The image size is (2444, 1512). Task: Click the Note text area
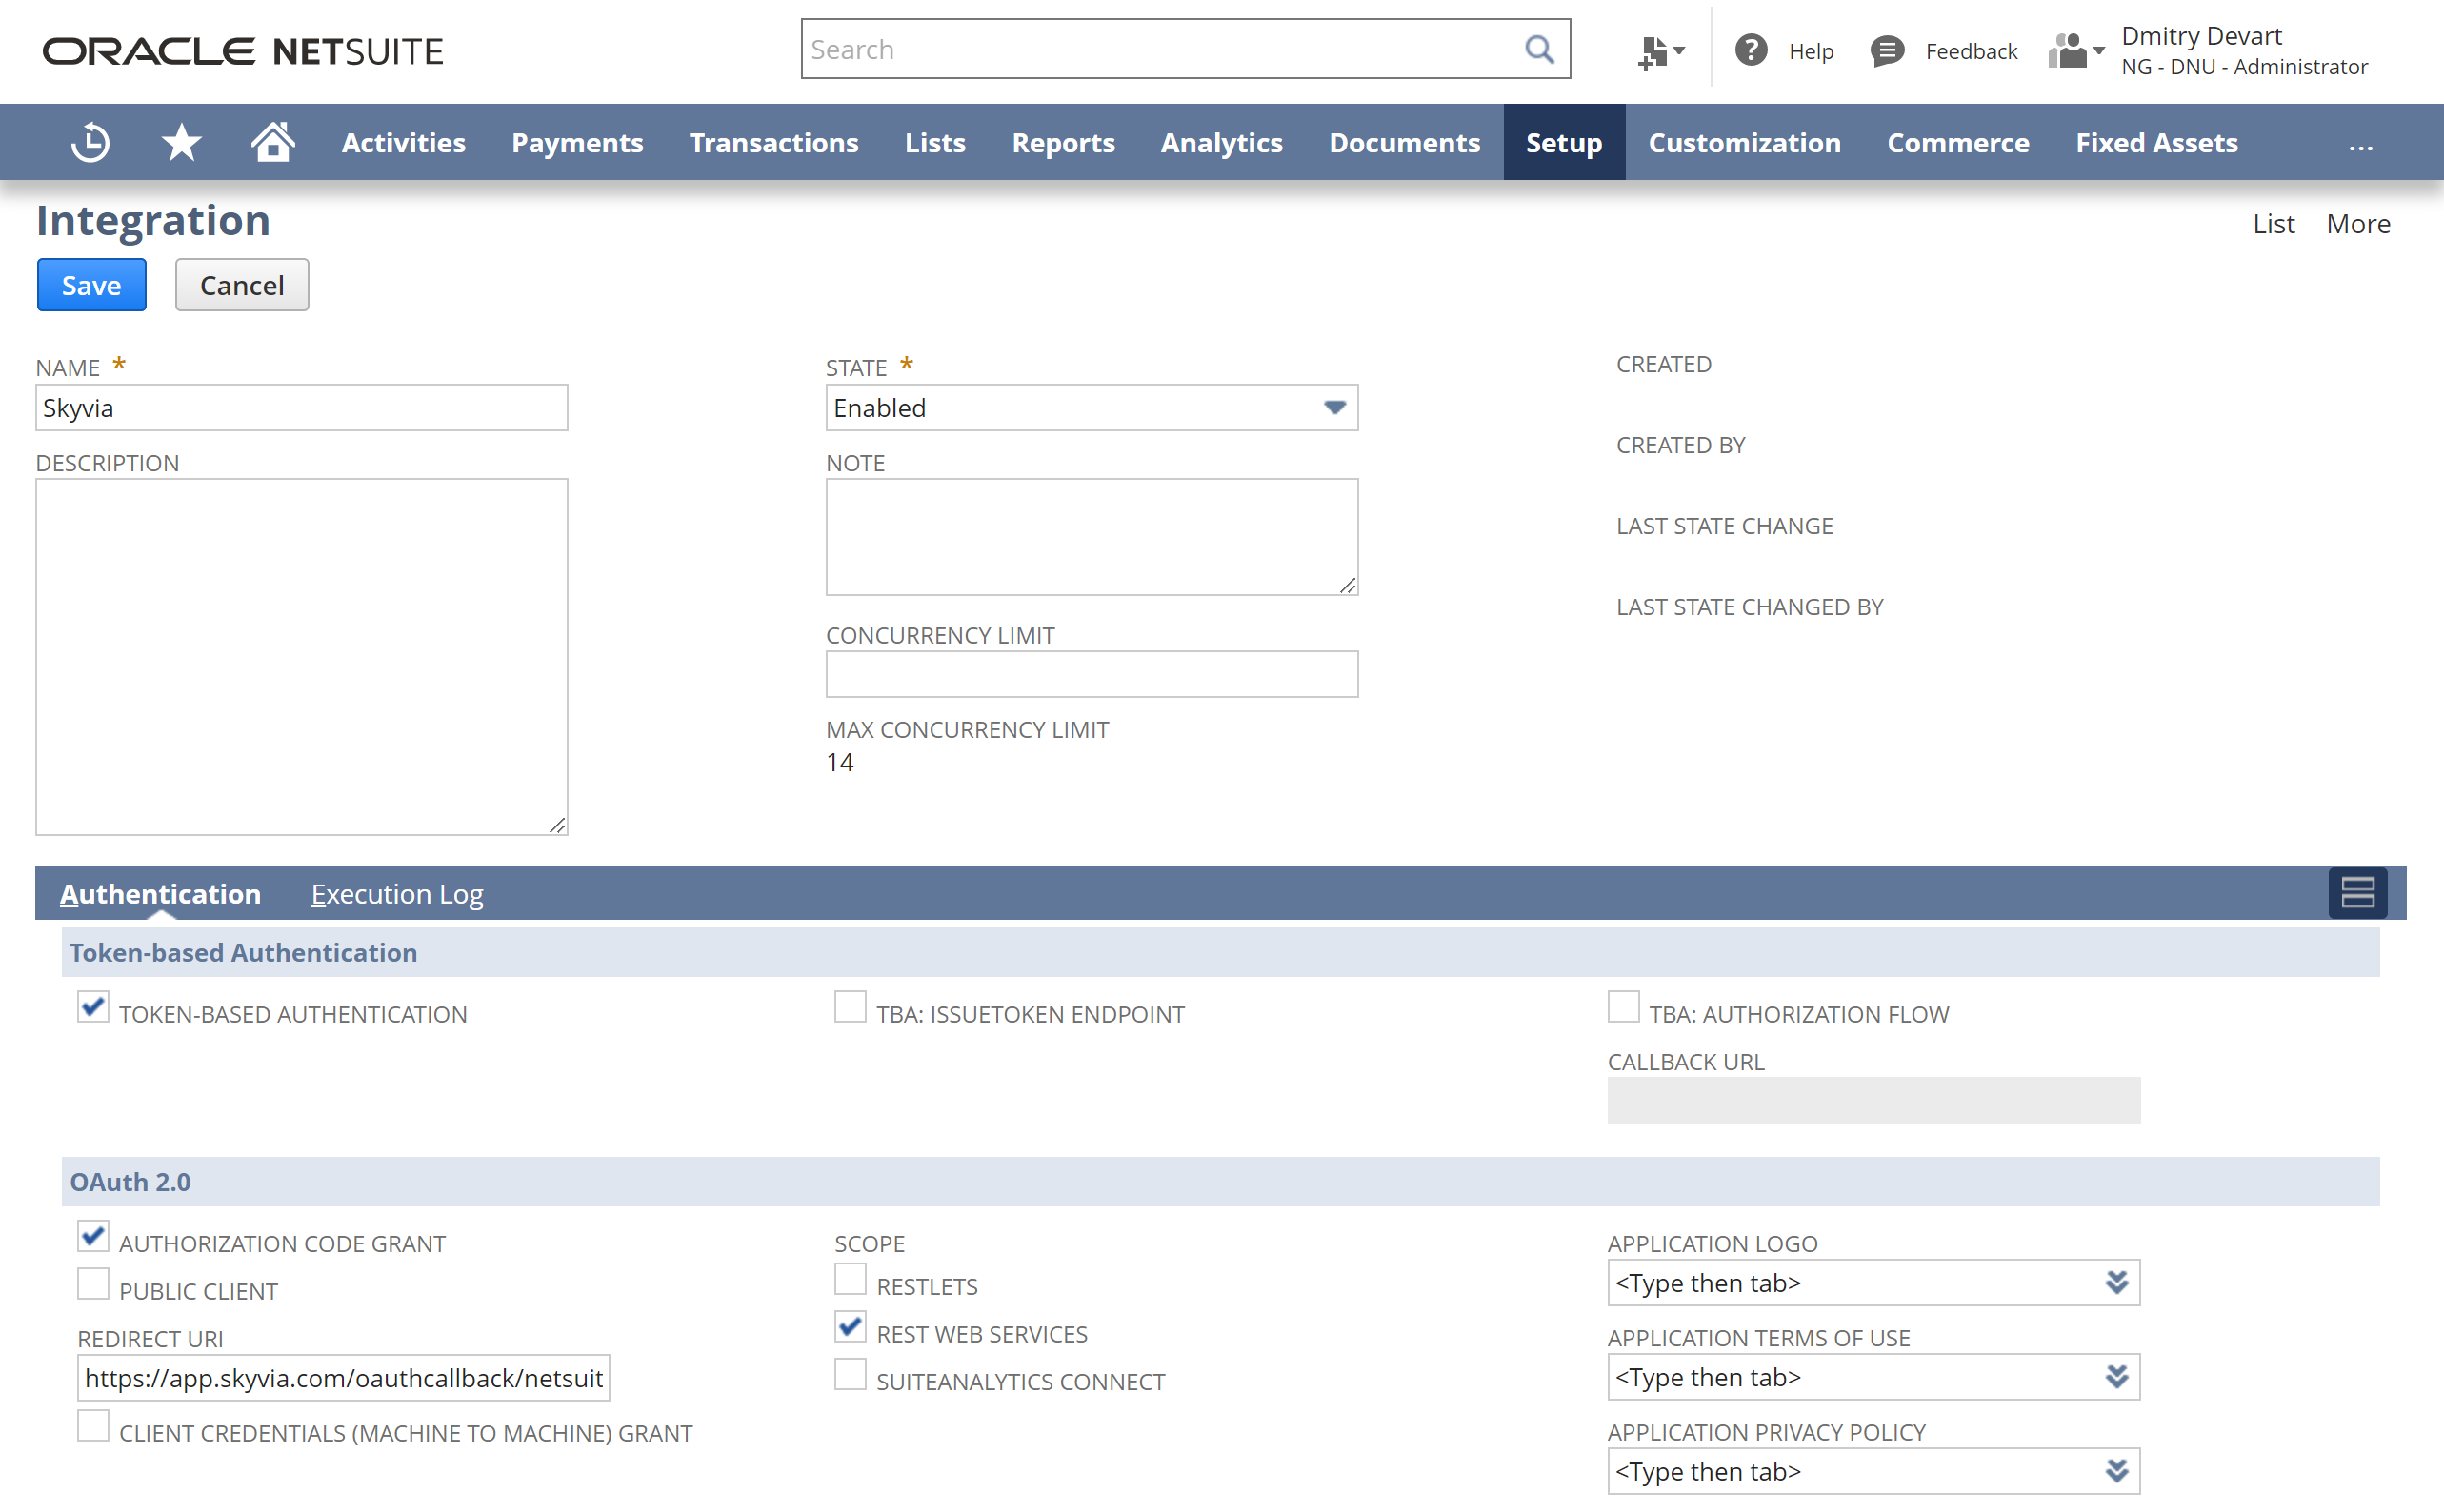coord(1091,537)
